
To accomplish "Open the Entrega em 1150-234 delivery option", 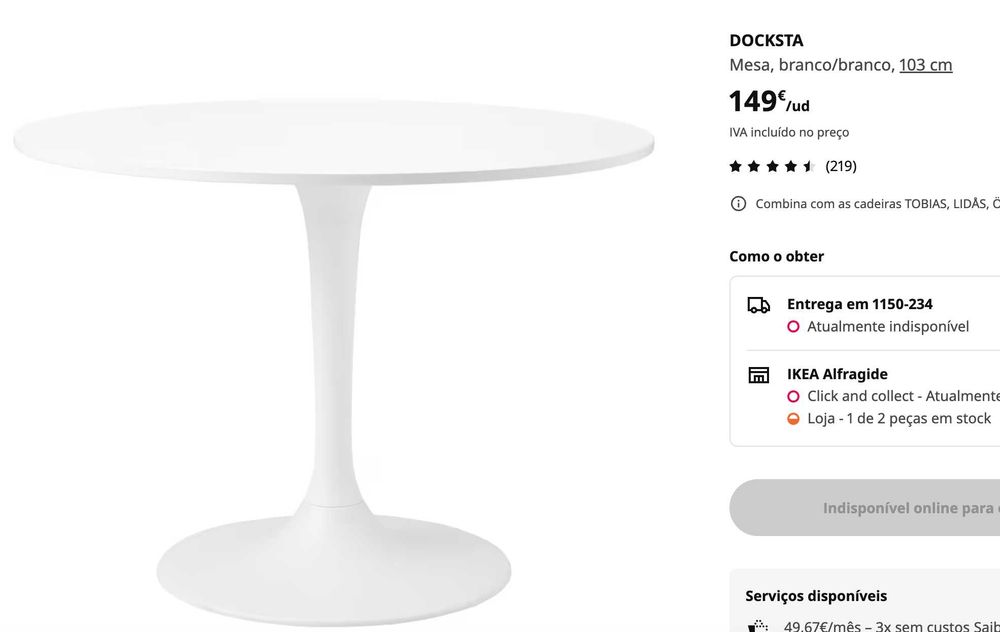I will point(860,304).
